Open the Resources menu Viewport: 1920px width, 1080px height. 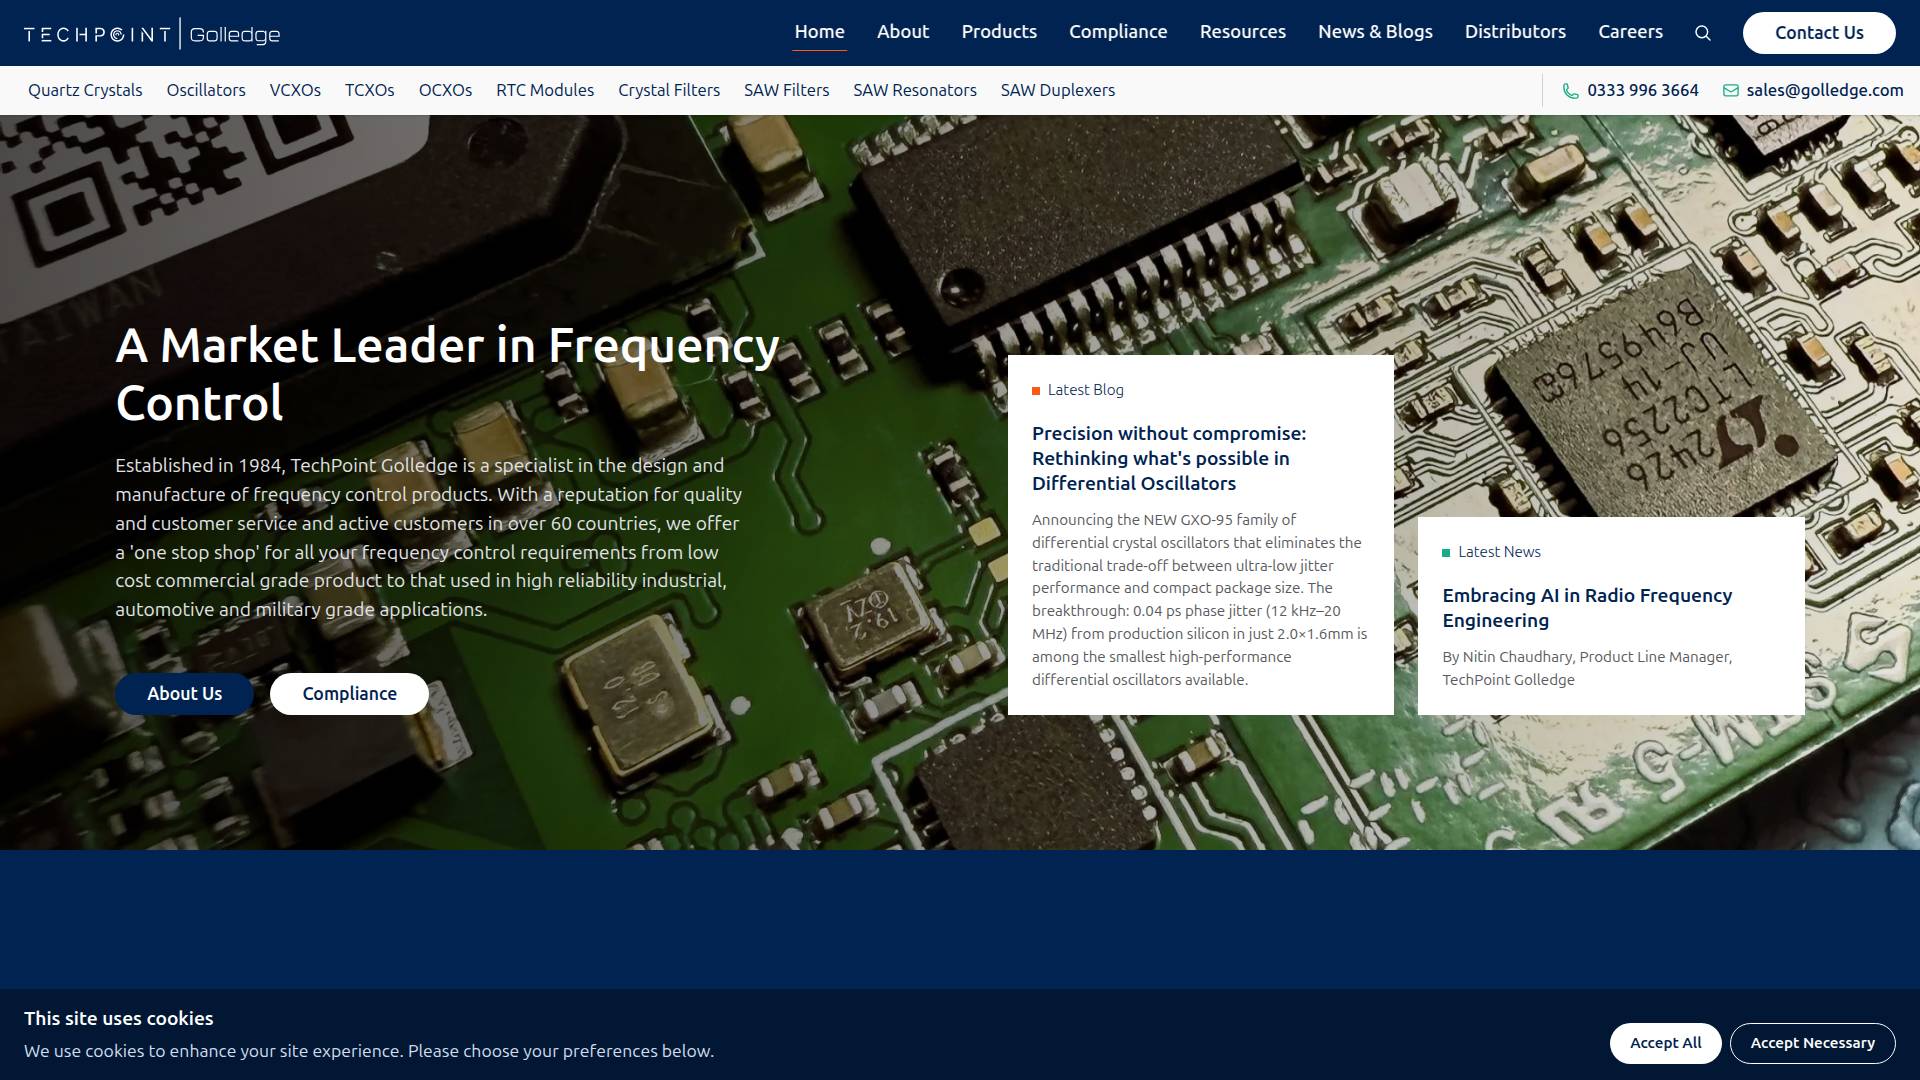point(1242,31)
